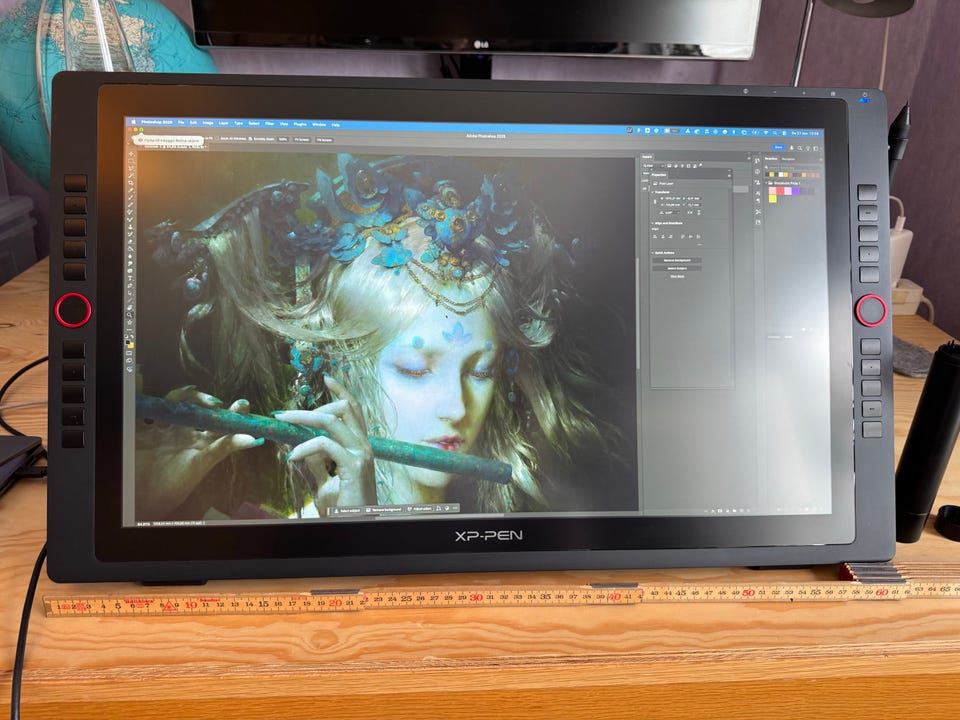Open the Apple menu
960x720 pixels.
tap(133, 122)
